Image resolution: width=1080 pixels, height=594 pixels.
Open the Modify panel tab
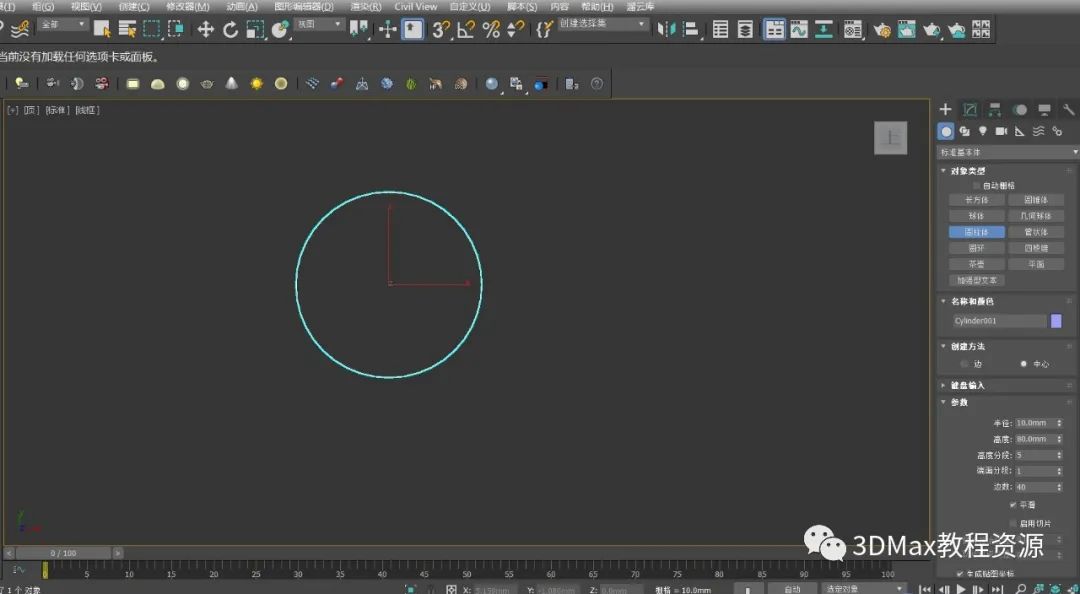(970, 110)
